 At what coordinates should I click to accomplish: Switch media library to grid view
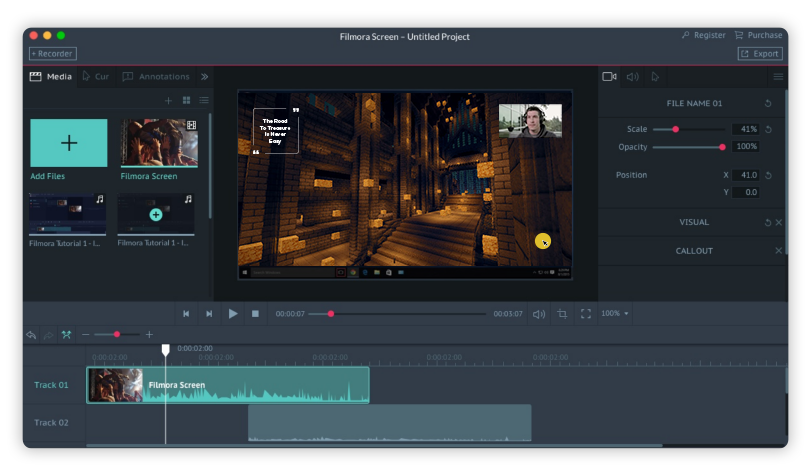[x=186, y=100]
